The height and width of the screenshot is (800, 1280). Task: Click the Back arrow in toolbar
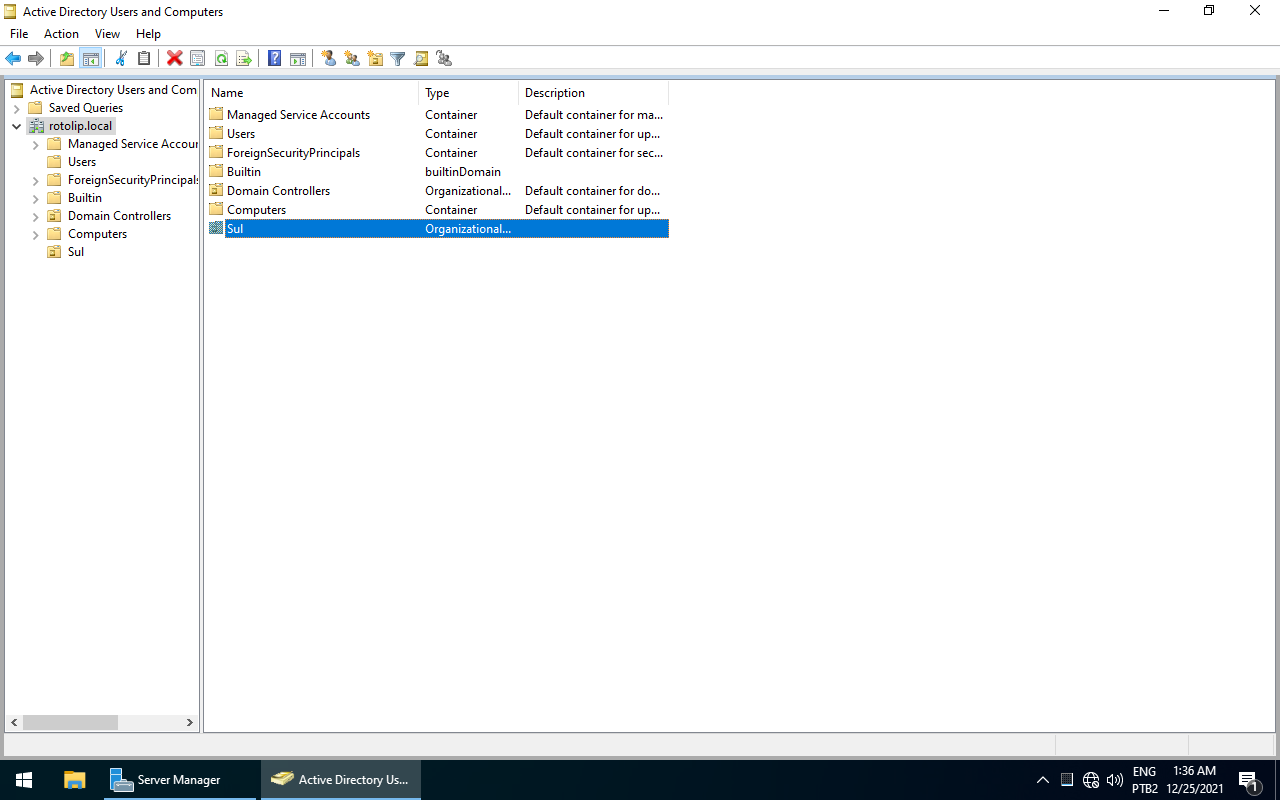click(13, 59)
